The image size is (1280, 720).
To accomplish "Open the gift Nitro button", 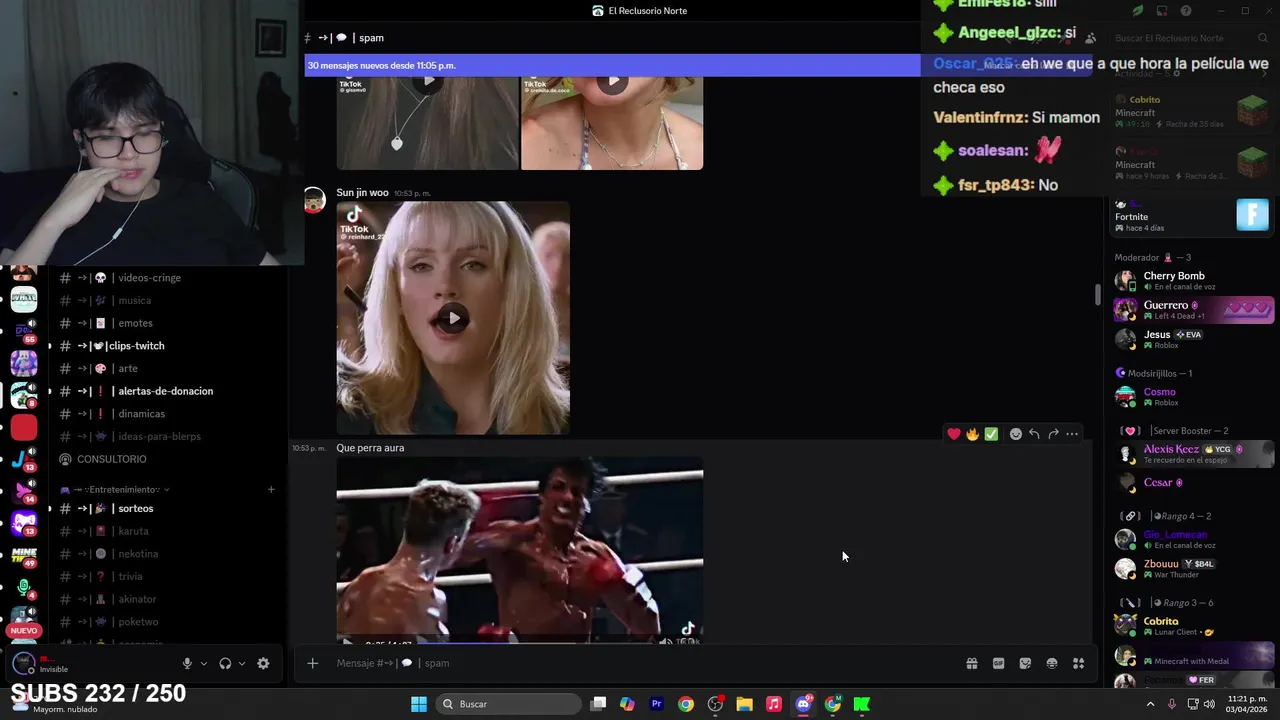I will 971,663.
